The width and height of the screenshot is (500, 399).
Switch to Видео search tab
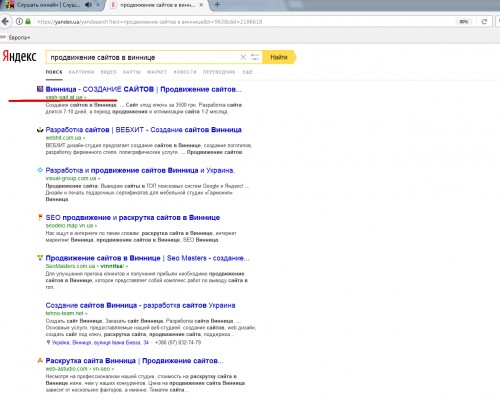click(109, 72)
